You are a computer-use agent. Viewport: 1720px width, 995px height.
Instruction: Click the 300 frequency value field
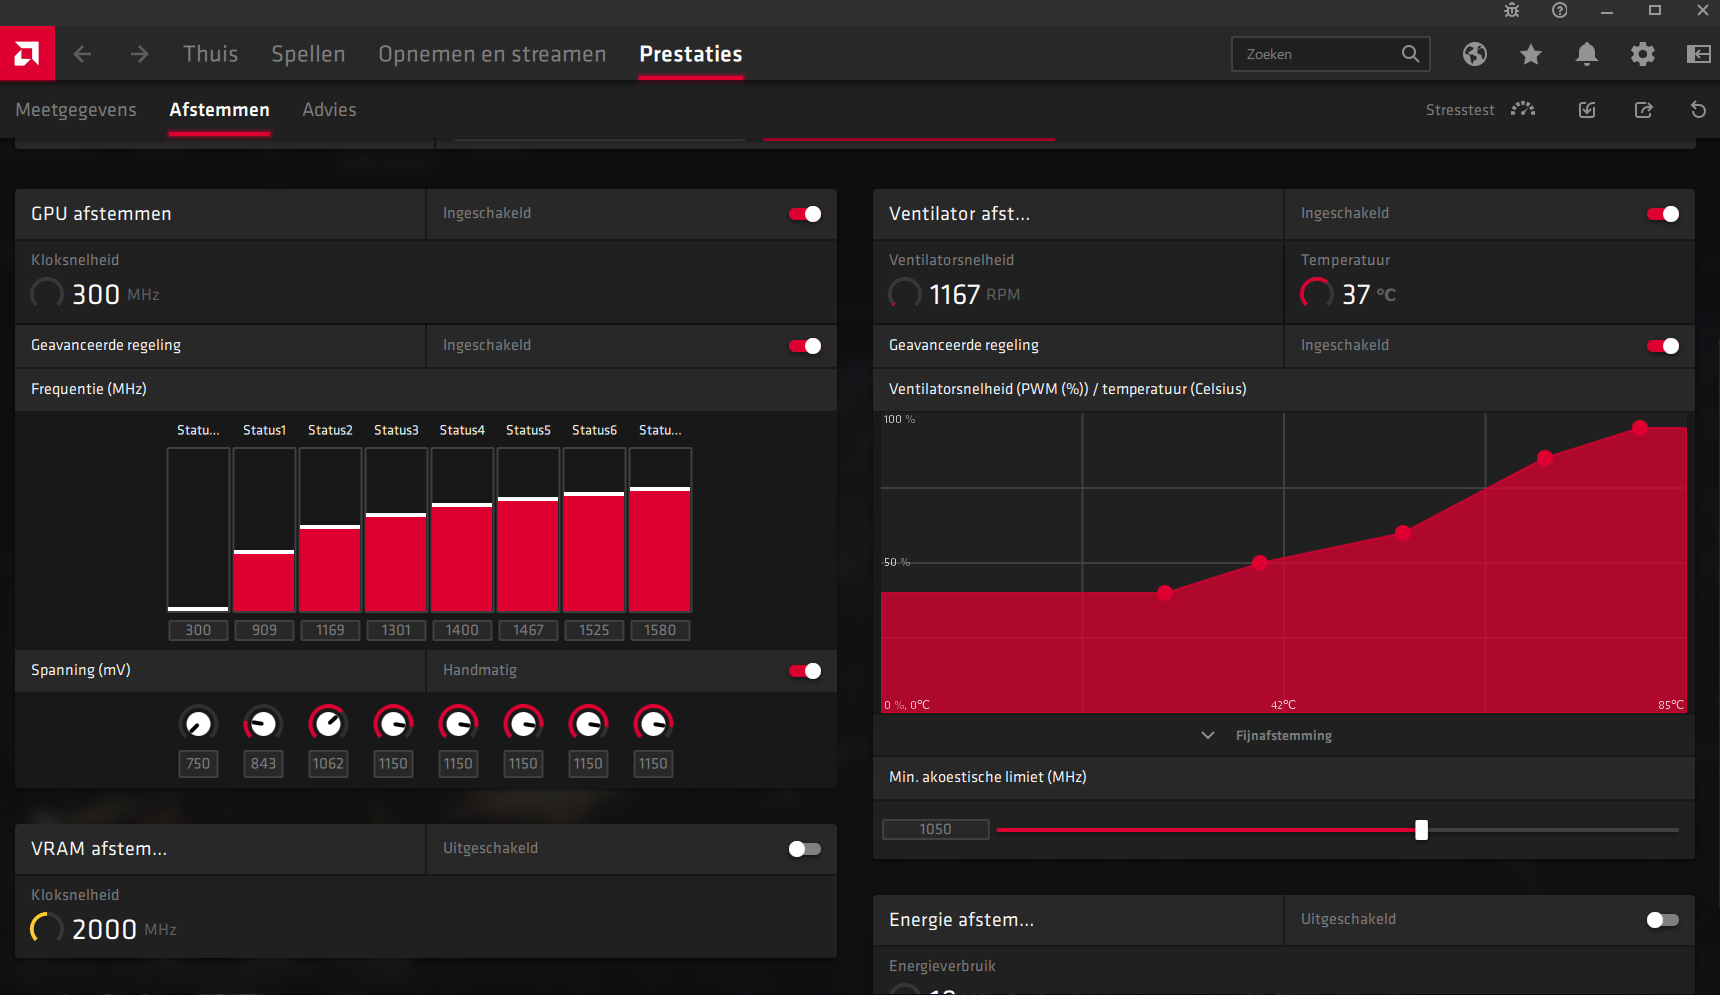point(198,630)
